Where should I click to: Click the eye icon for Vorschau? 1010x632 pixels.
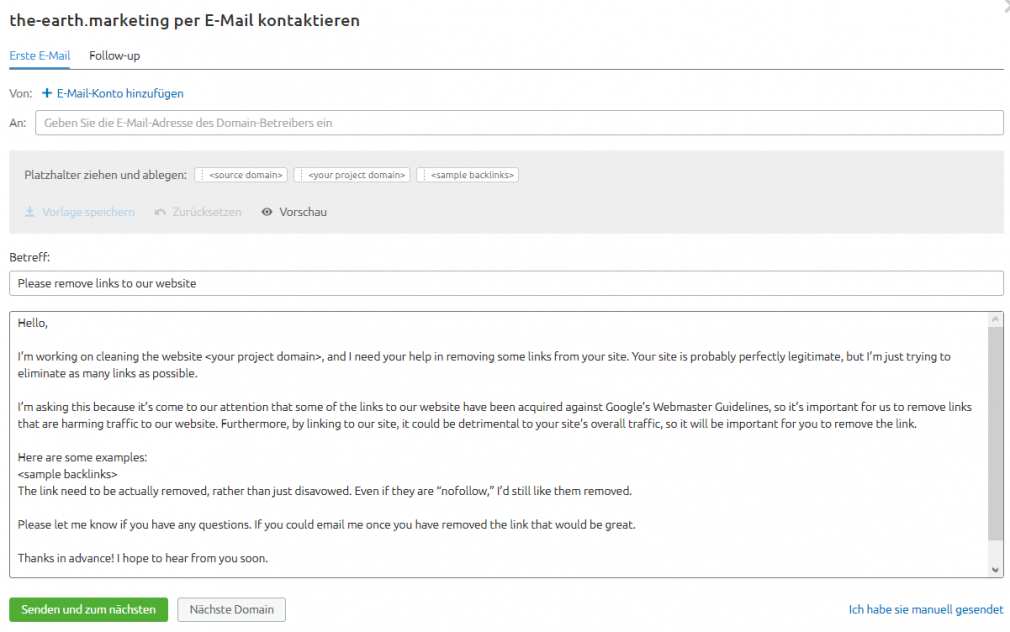tap(267, 212)
